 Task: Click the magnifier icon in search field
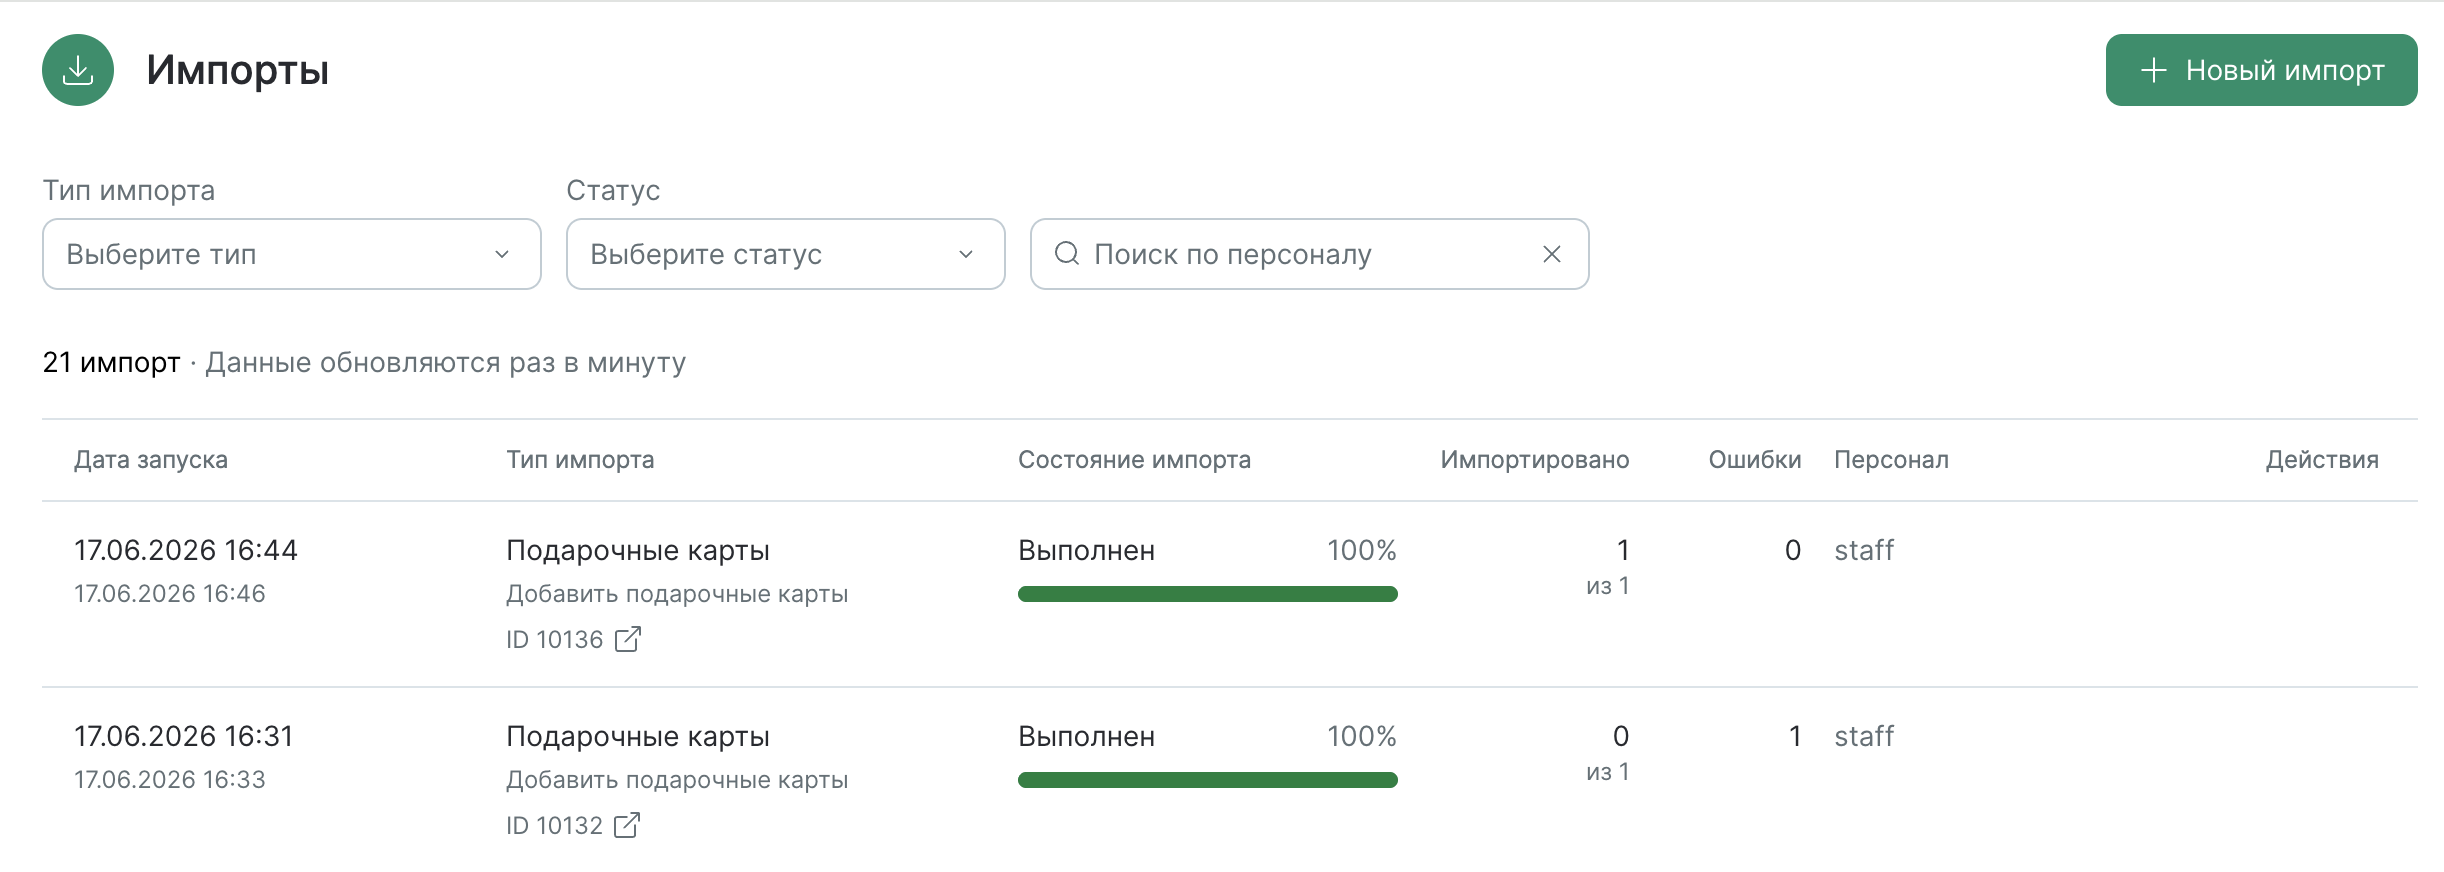point(1067,254)
